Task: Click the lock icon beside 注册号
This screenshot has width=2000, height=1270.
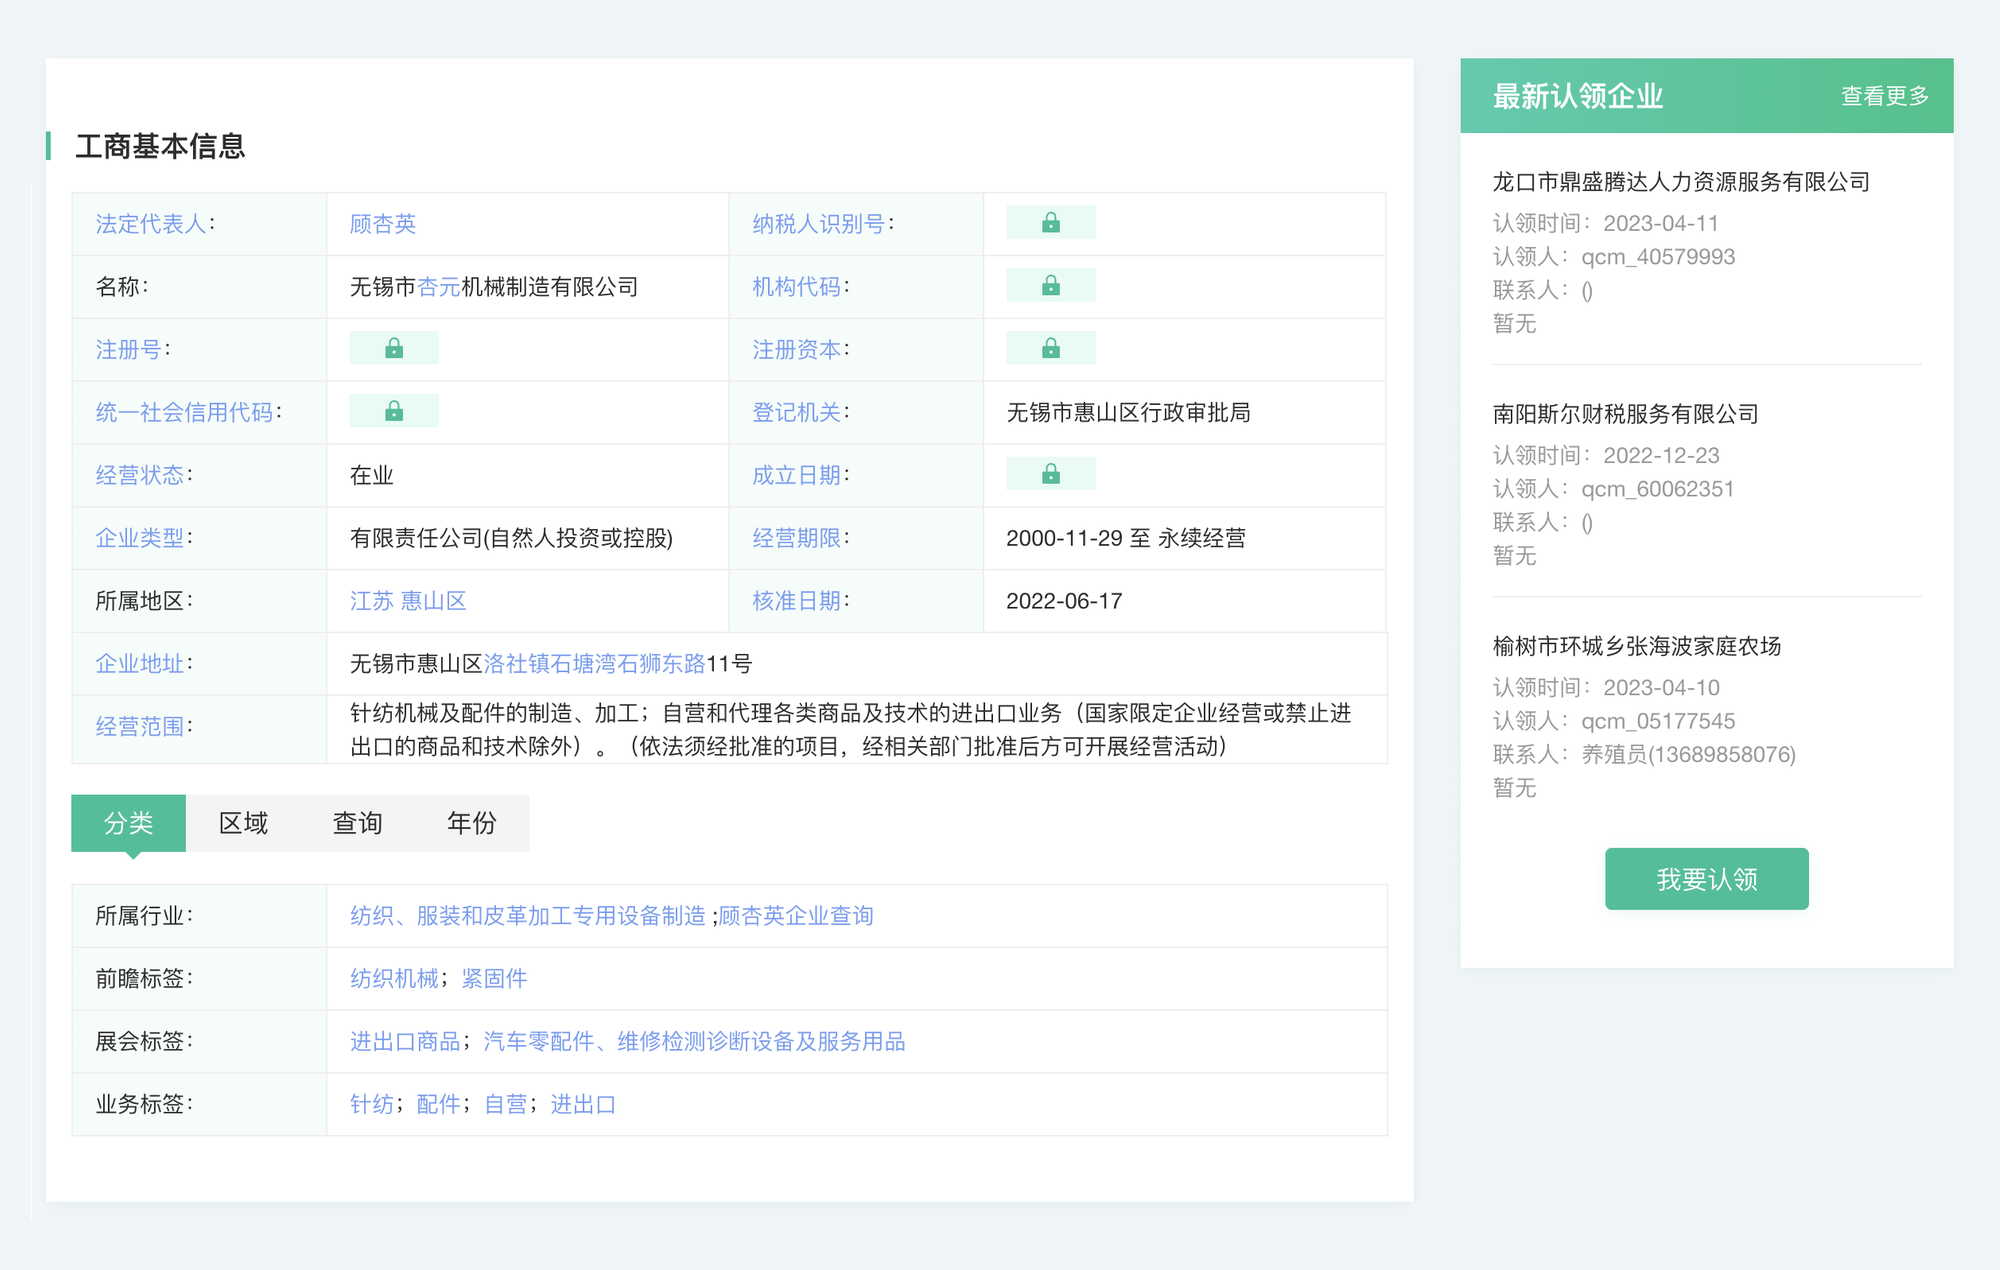Action: [x=394, y=349]
